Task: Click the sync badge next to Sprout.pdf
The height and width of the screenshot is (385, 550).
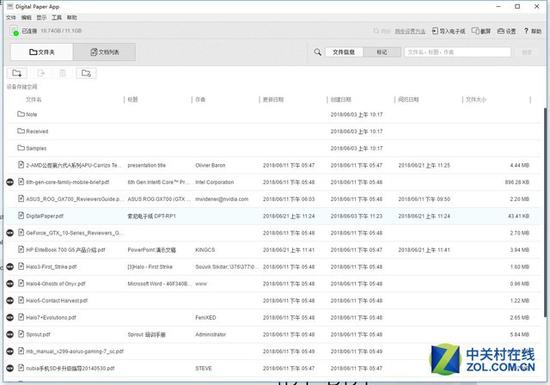Action: coord(10,334)
